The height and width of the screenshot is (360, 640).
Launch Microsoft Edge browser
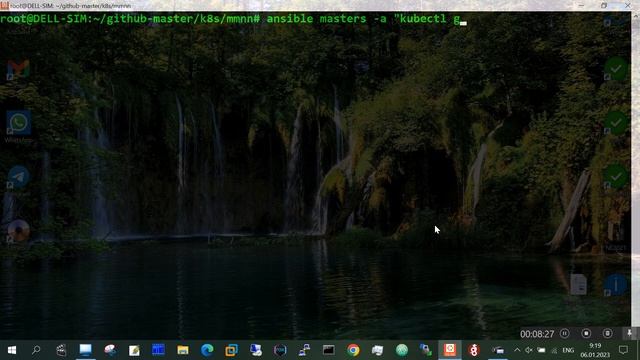[207, 350]
